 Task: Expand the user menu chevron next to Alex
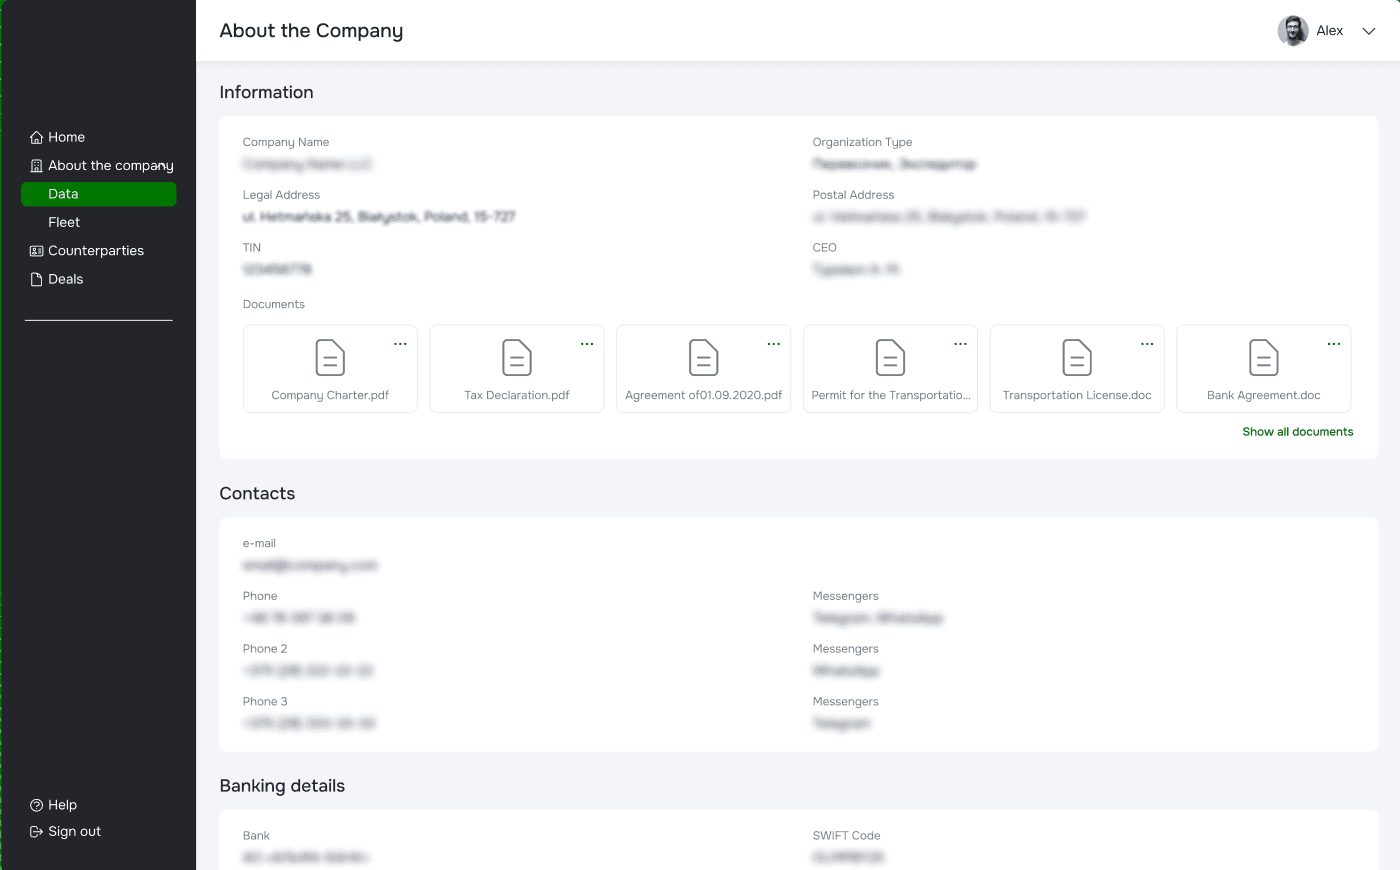[1369, 31]
